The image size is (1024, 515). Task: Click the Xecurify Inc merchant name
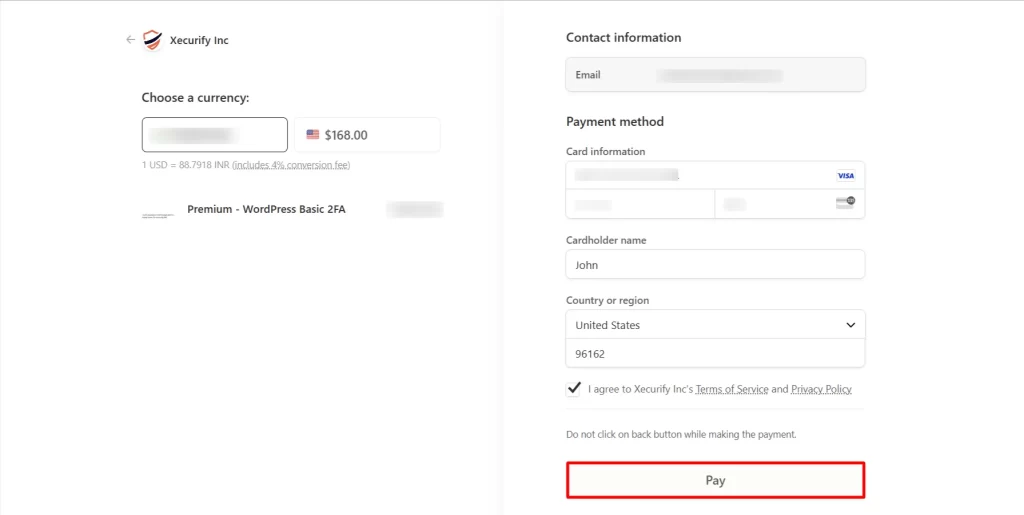click(199, 41)
